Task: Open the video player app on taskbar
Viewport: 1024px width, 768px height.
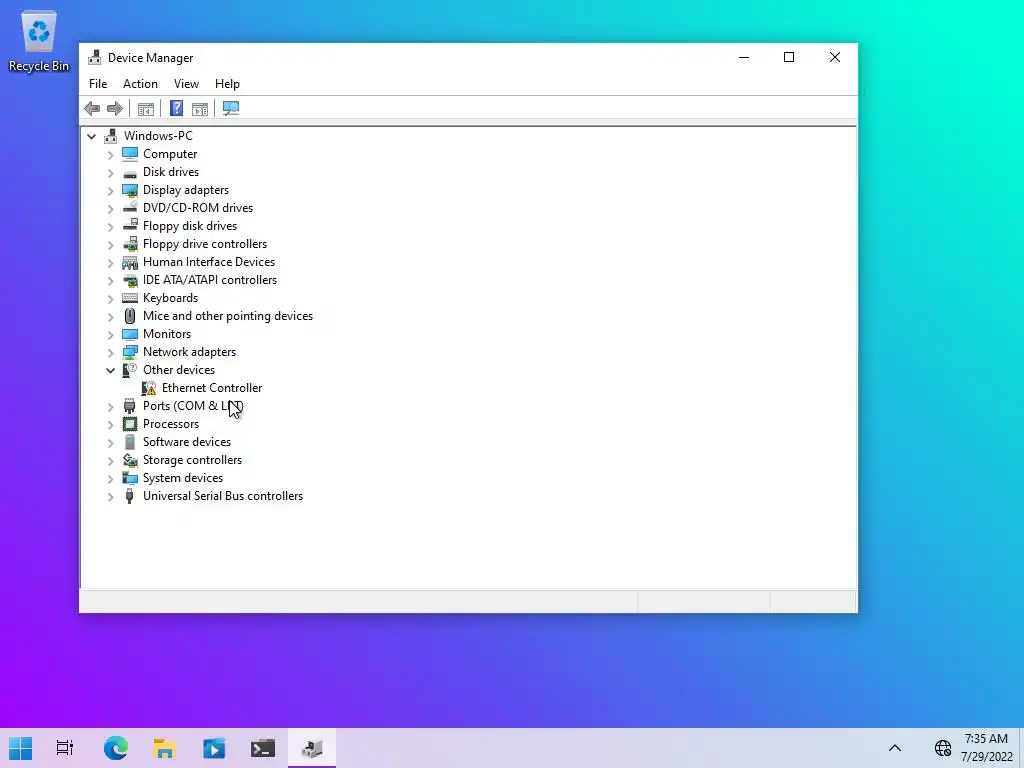Action: click(214, 748)
